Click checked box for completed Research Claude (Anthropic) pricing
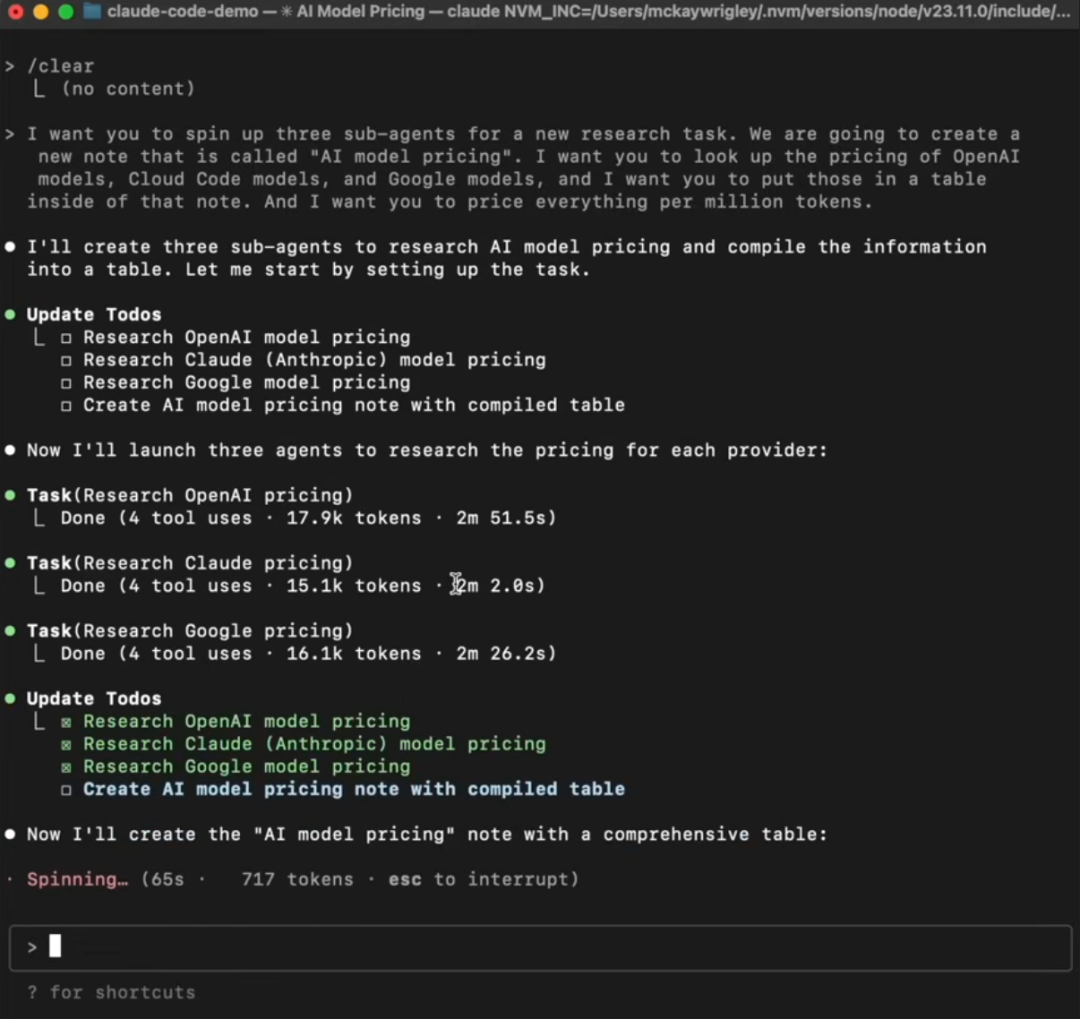The image size is (1080, 1019). (66, 745)
